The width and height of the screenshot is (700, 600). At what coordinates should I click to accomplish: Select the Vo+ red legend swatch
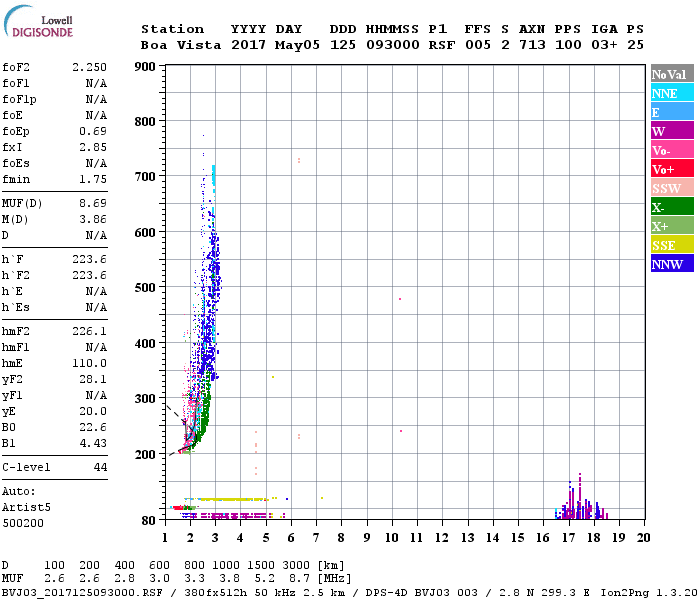672,169
